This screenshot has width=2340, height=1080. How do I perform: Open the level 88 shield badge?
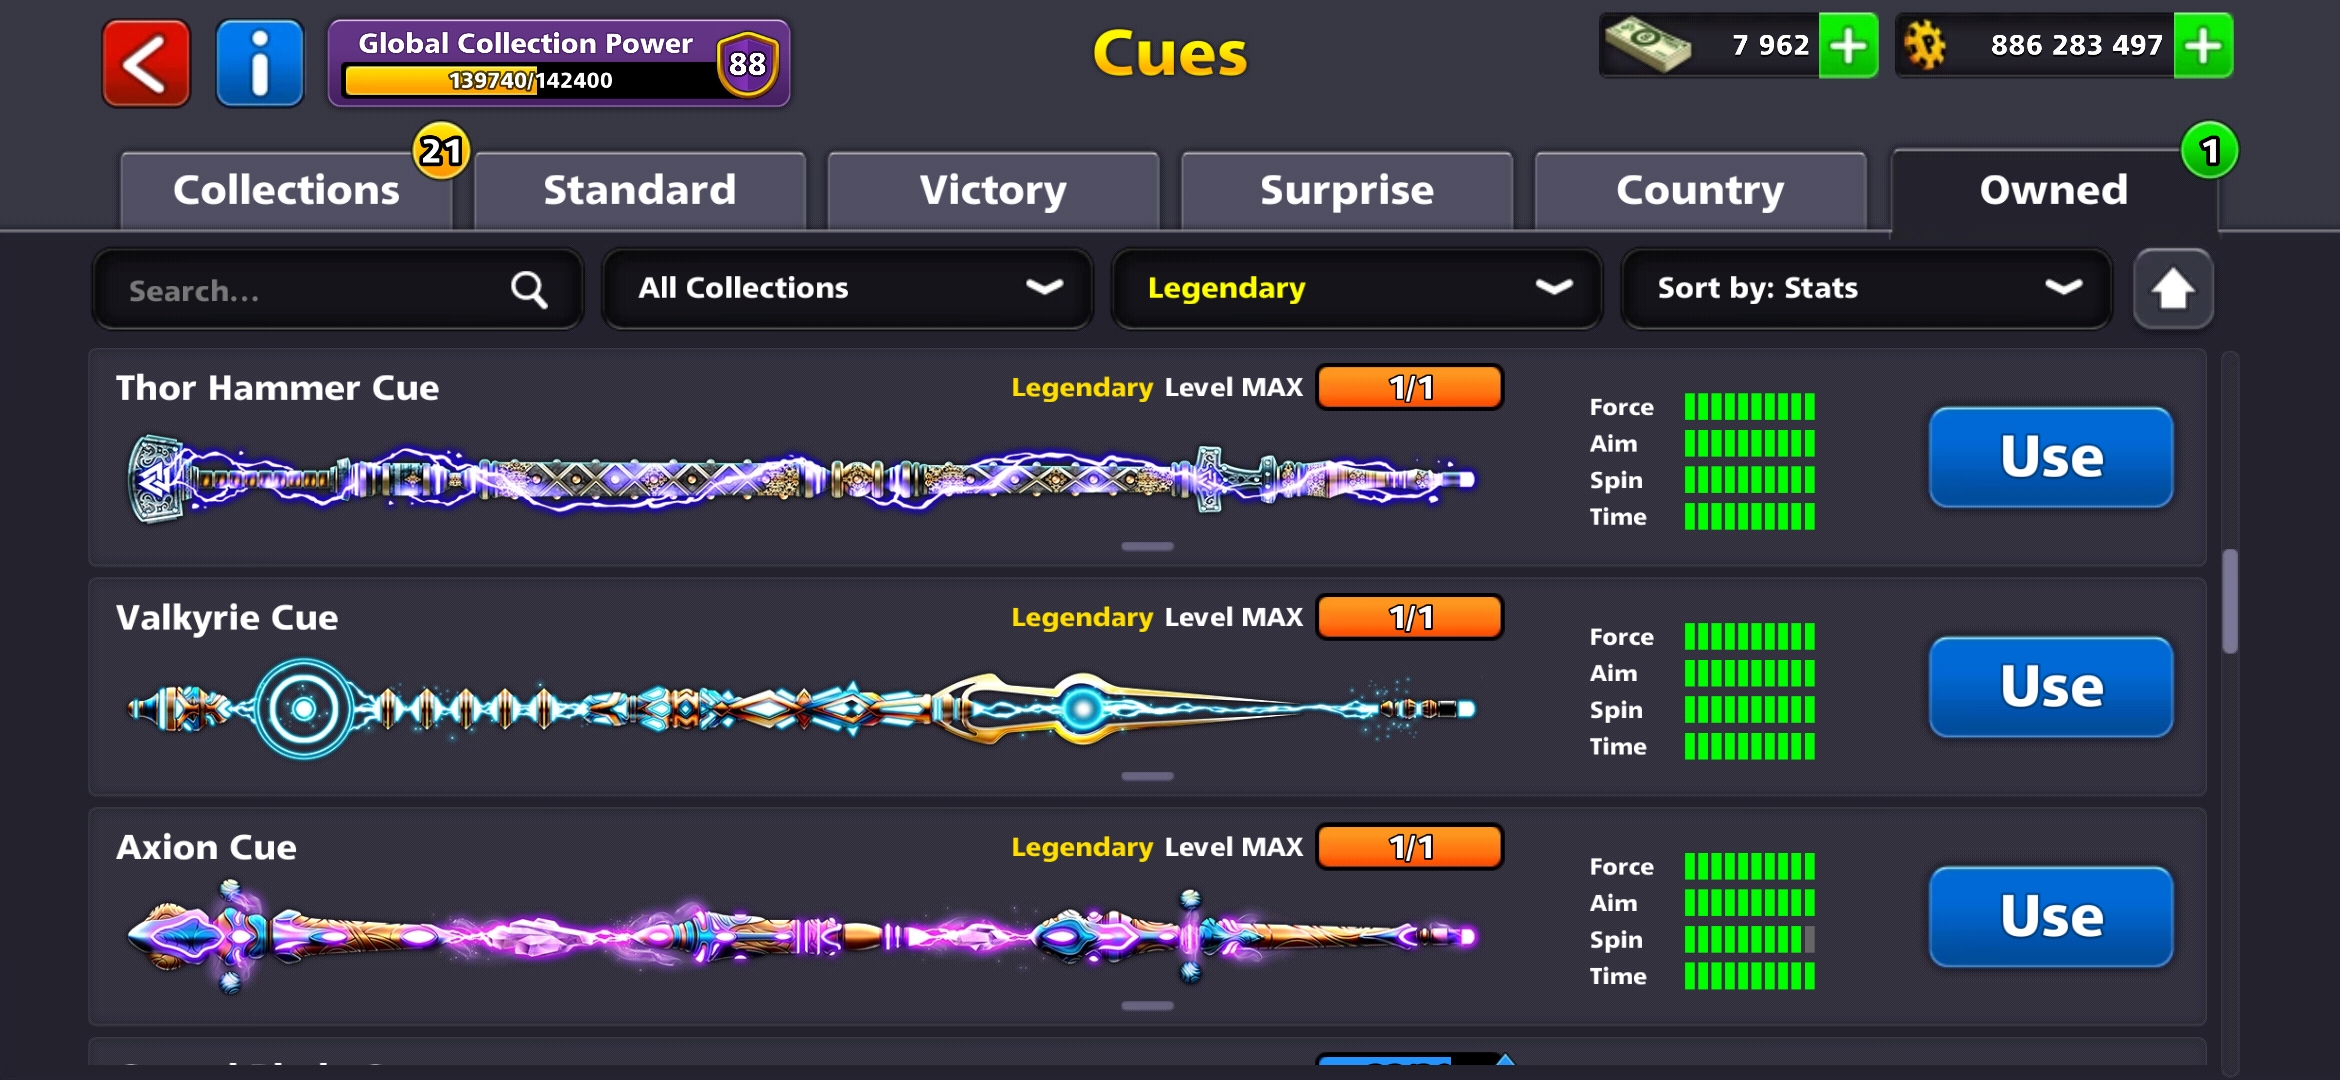tap(747, 64)
